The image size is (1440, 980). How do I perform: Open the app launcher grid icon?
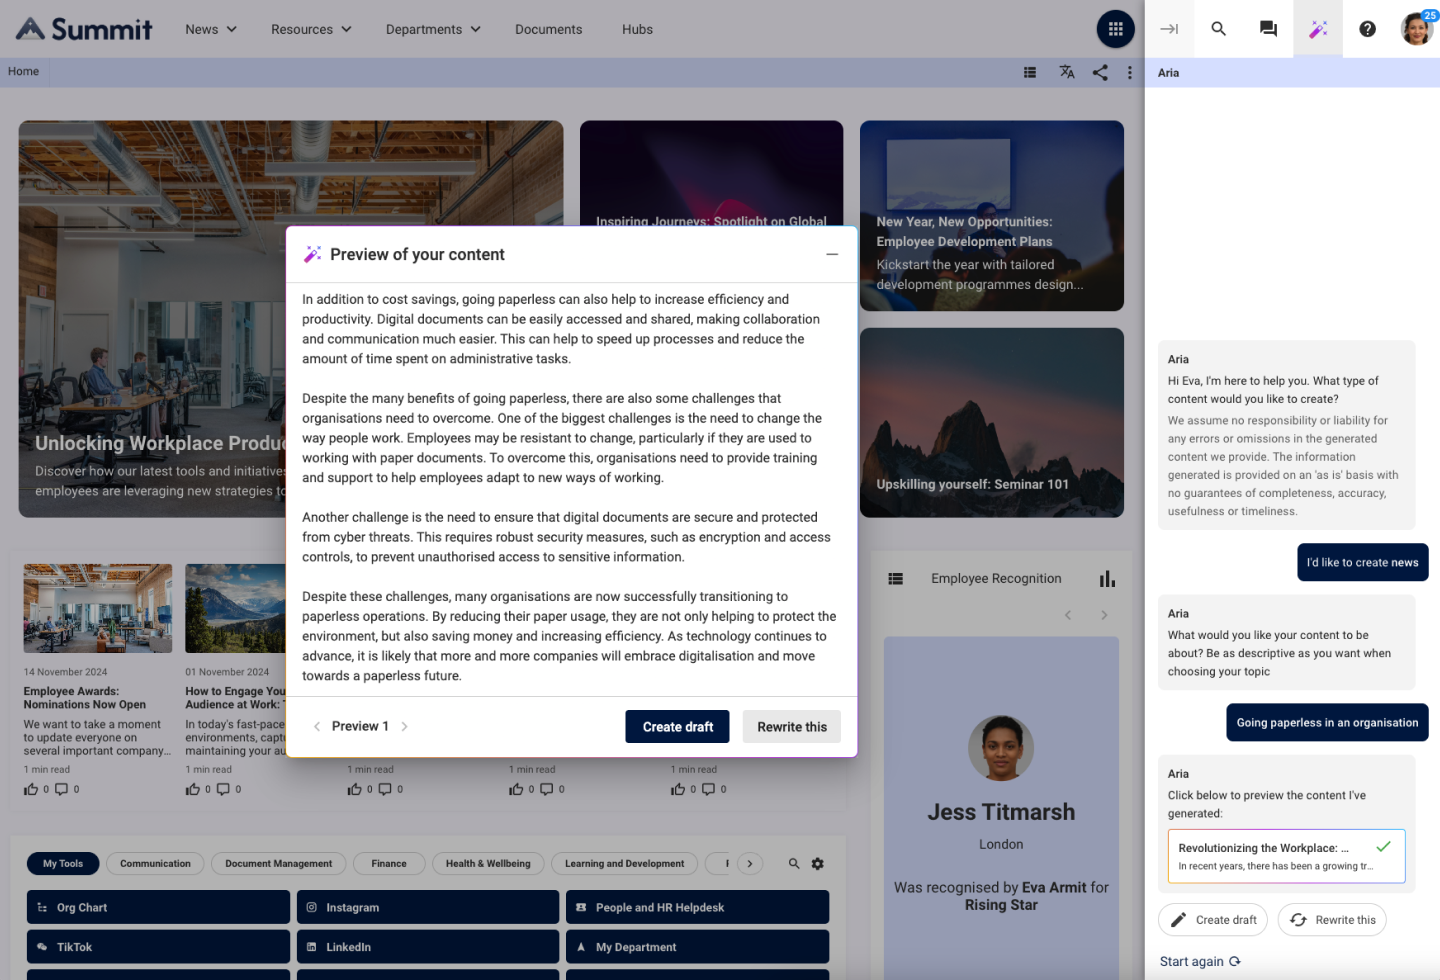pyautogui.click(x=1116, y=28)
